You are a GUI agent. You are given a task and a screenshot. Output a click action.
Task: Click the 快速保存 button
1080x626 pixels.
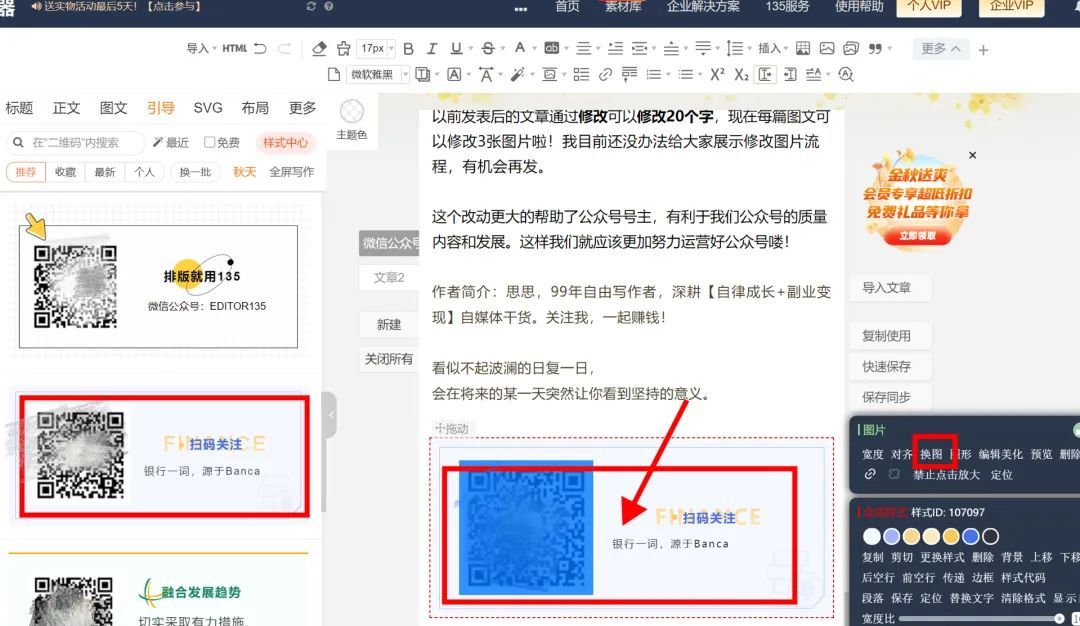tap(886, 366)
